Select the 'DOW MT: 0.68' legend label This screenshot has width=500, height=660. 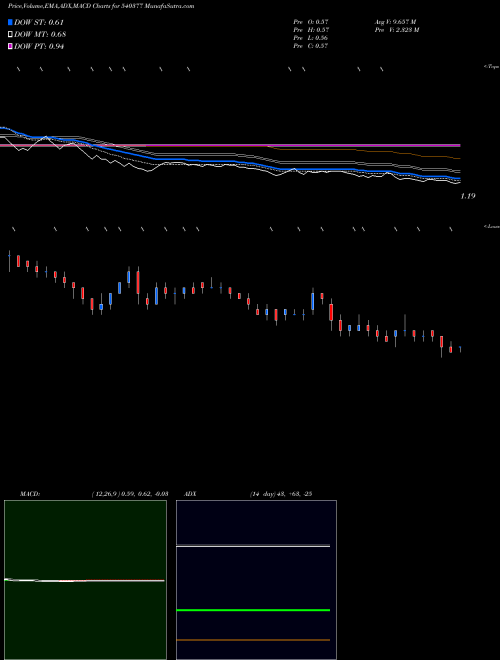coord(40,35)
